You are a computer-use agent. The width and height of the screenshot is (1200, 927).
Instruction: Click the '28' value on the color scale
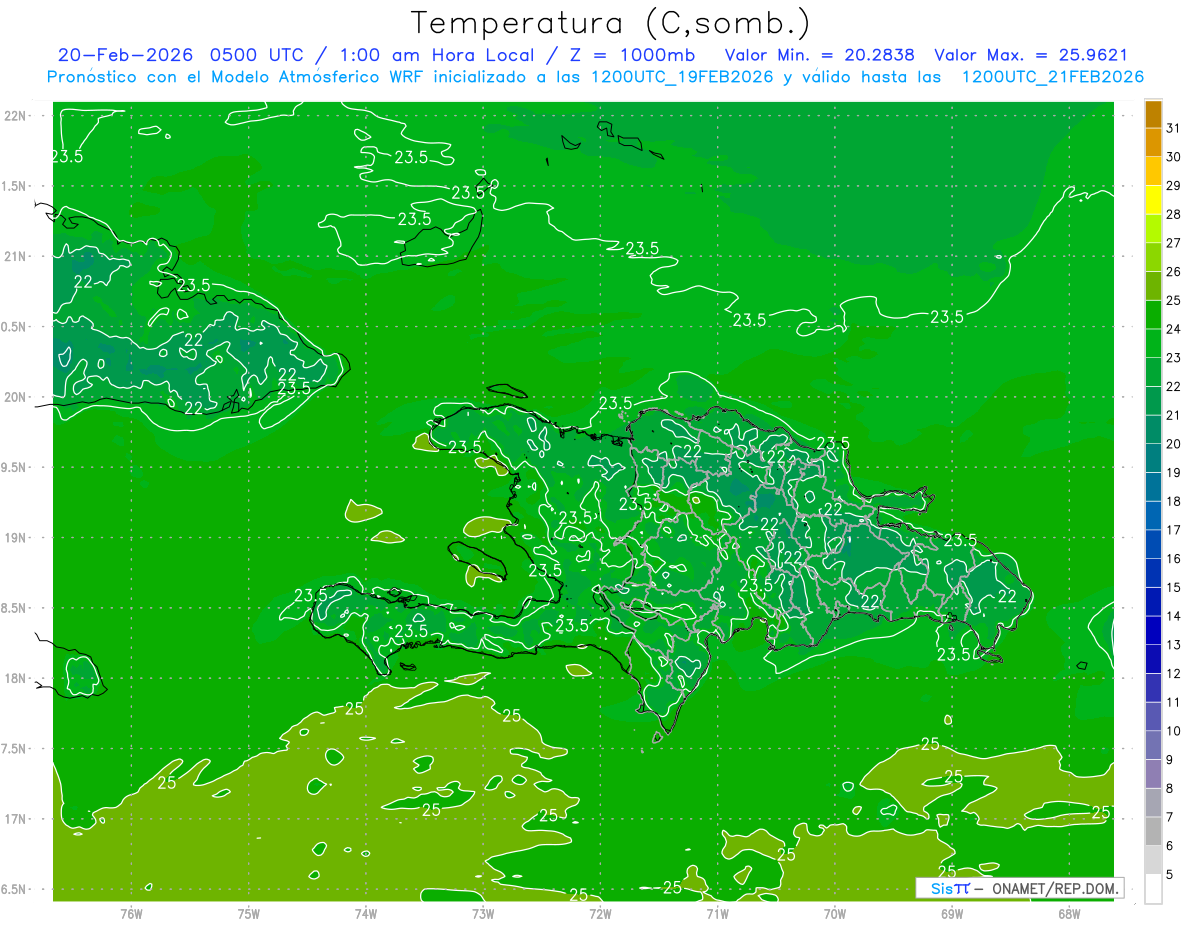pos(1174,215)
